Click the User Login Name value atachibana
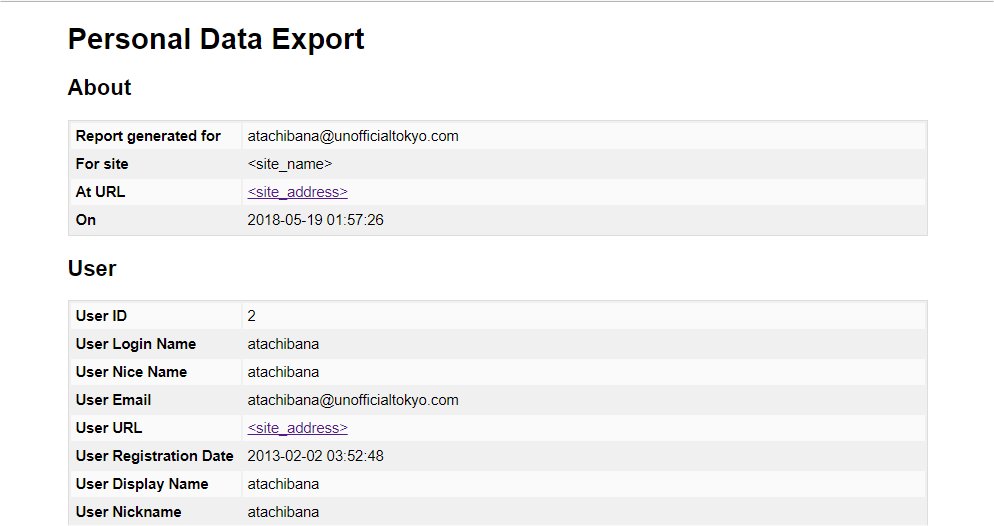The image size is (994, 526). pos(283,344)
